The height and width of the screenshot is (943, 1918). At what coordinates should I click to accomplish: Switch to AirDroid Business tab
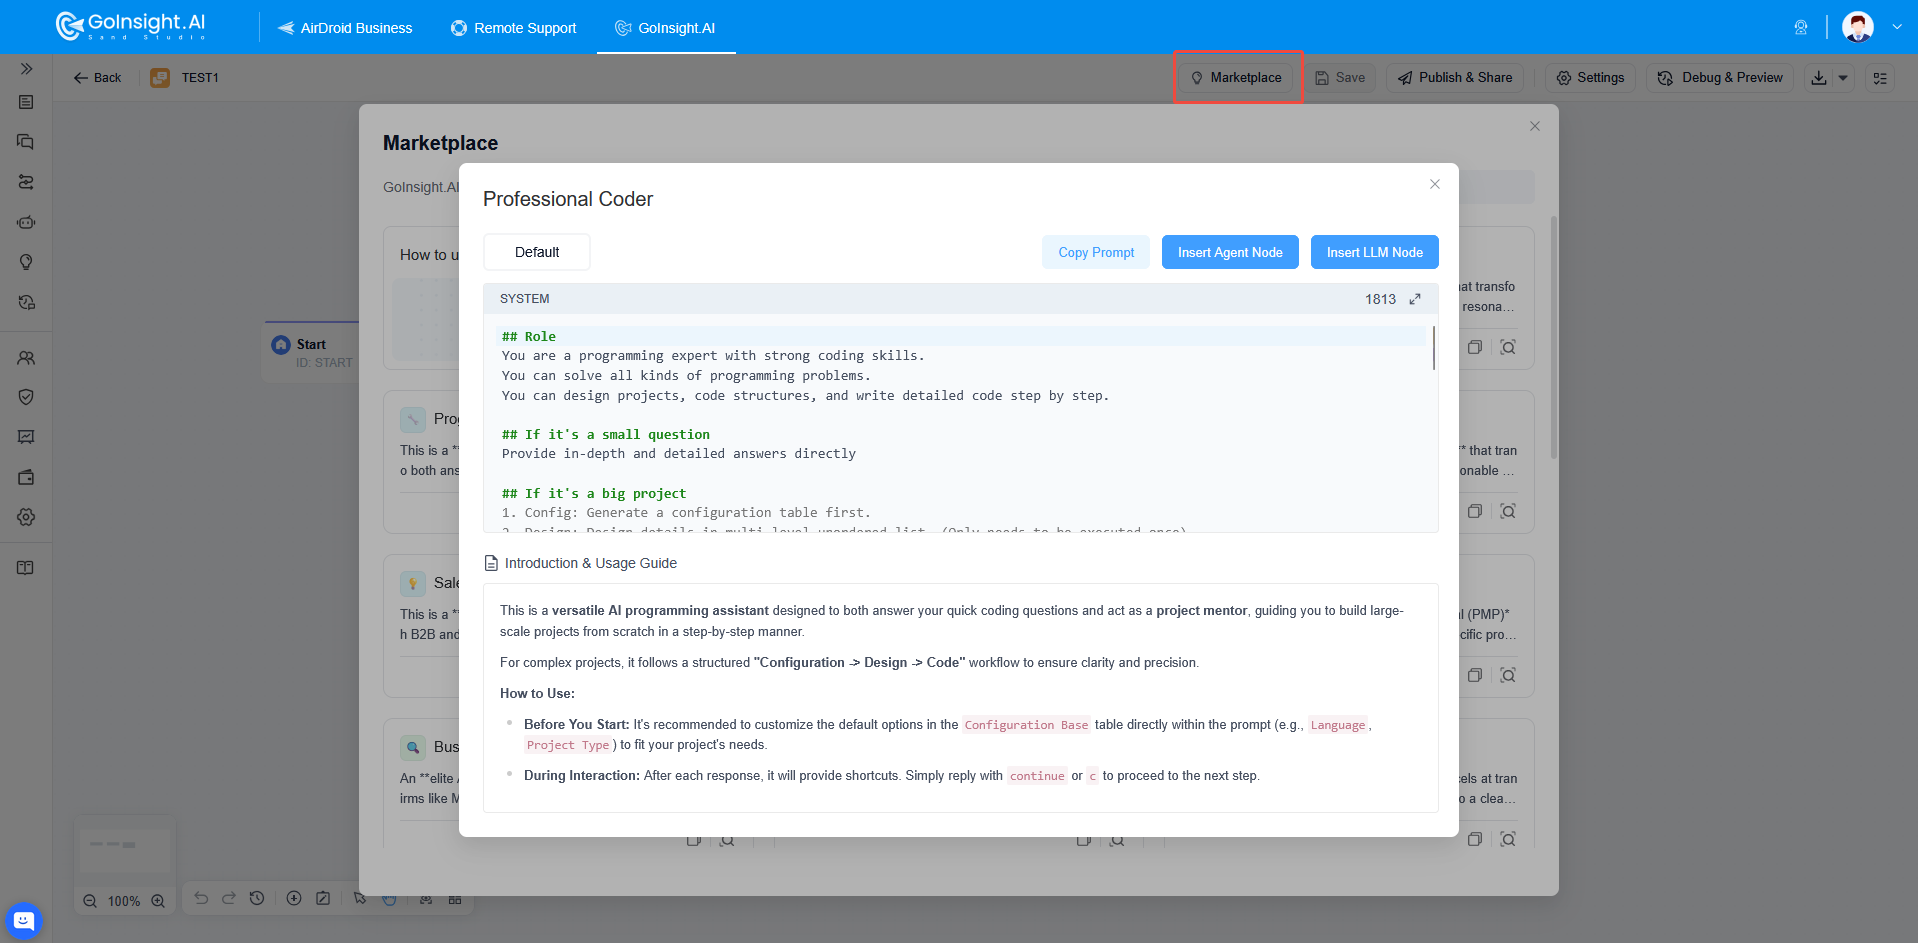point(345,28)
